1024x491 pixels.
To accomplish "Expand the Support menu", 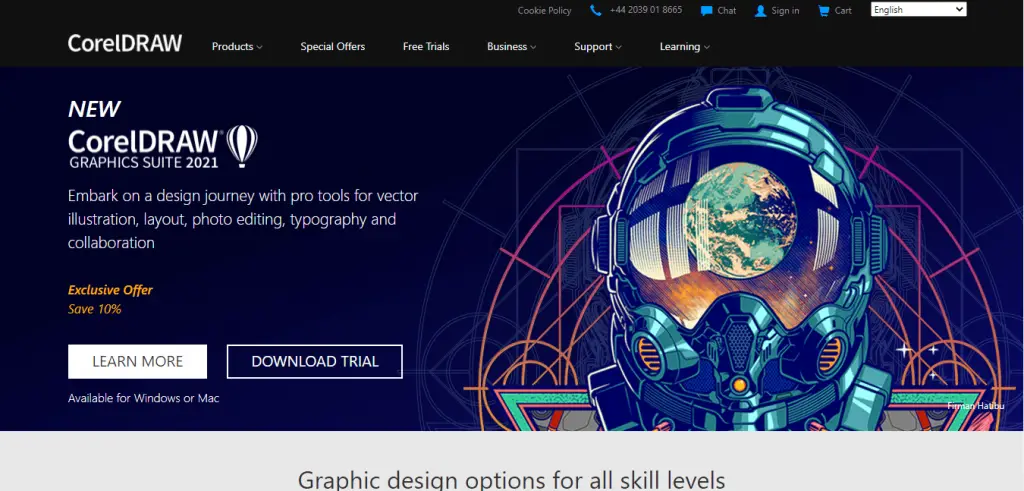I will [598, 46].
